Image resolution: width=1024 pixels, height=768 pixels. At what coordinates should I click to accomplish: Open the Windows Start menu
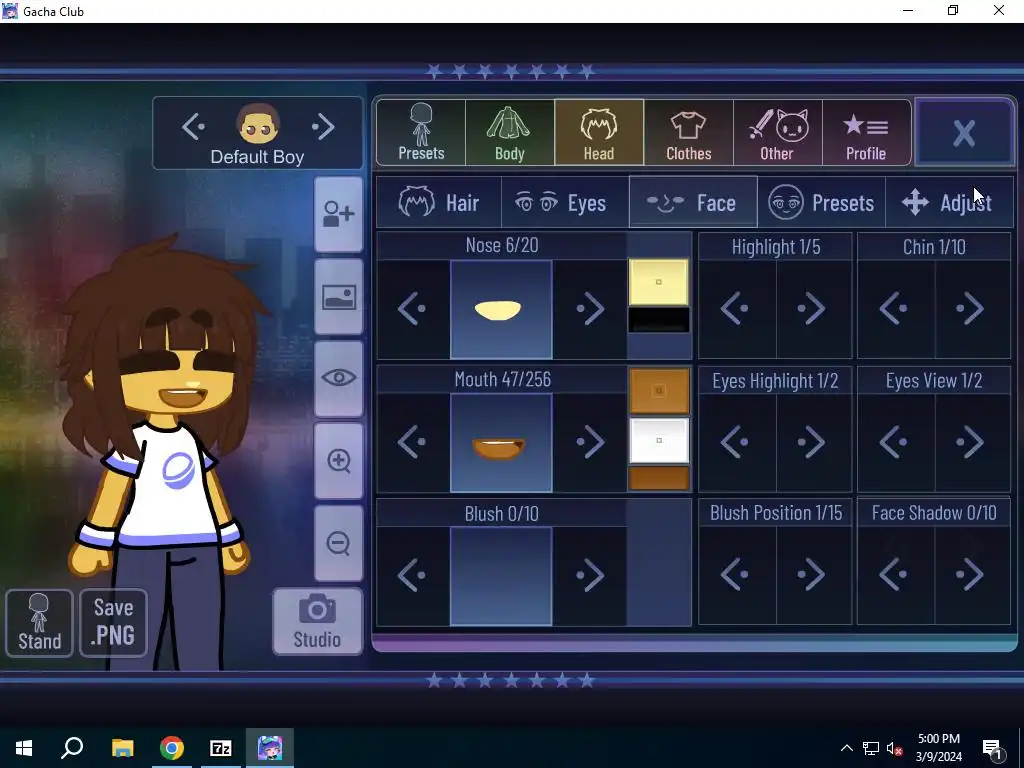pos(24,748)
